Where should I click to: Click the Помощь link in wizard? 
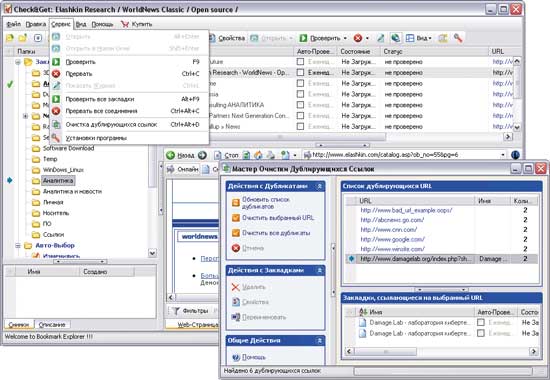[x=254, y=357]
